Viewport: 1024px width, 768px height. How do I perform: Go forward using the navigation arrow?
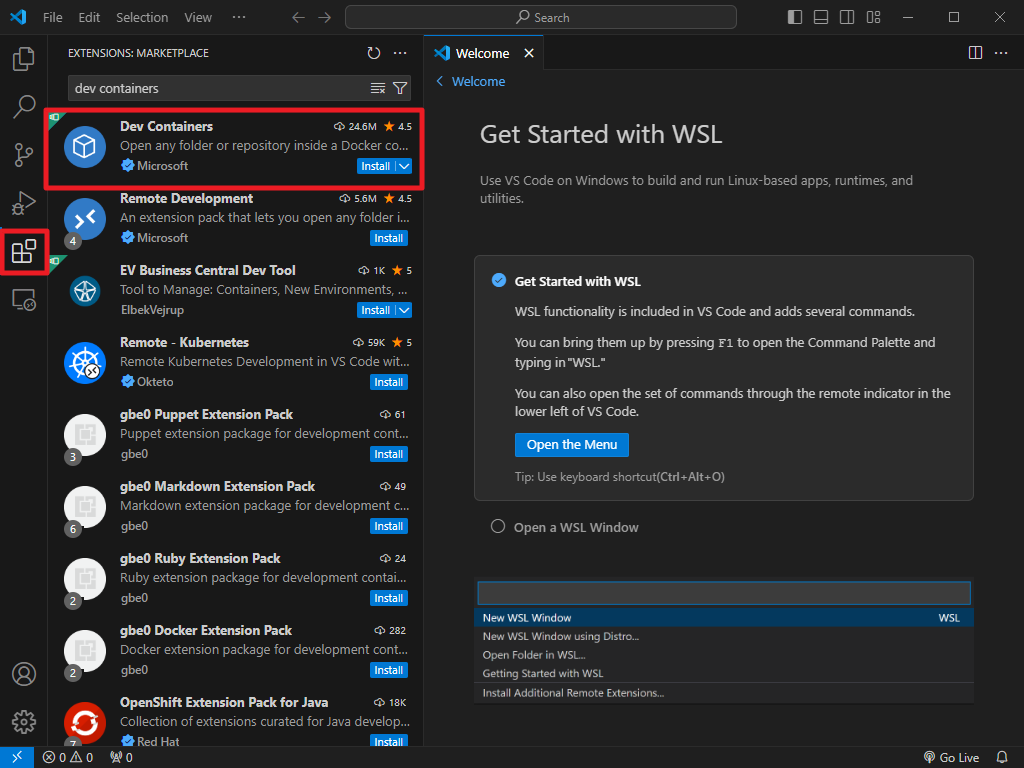(x=325, y=17)
